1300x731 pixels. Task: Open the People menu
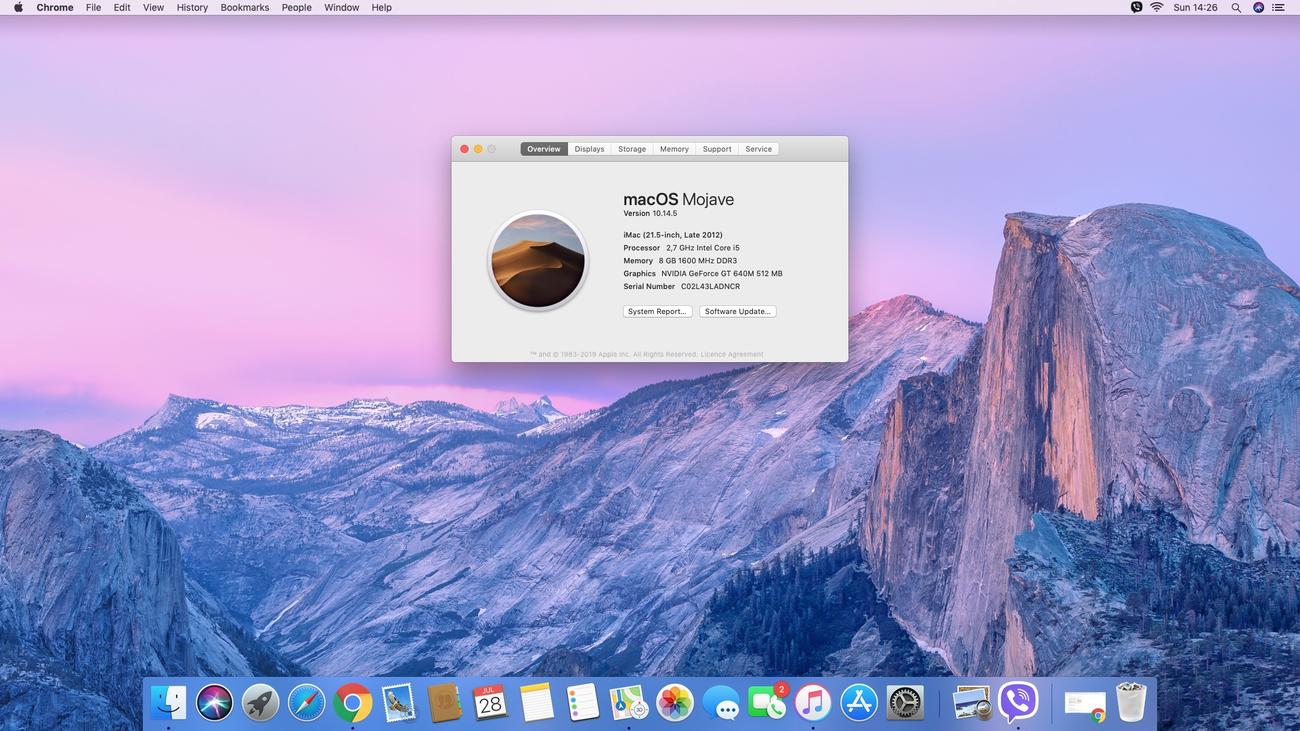pos(296,7)
